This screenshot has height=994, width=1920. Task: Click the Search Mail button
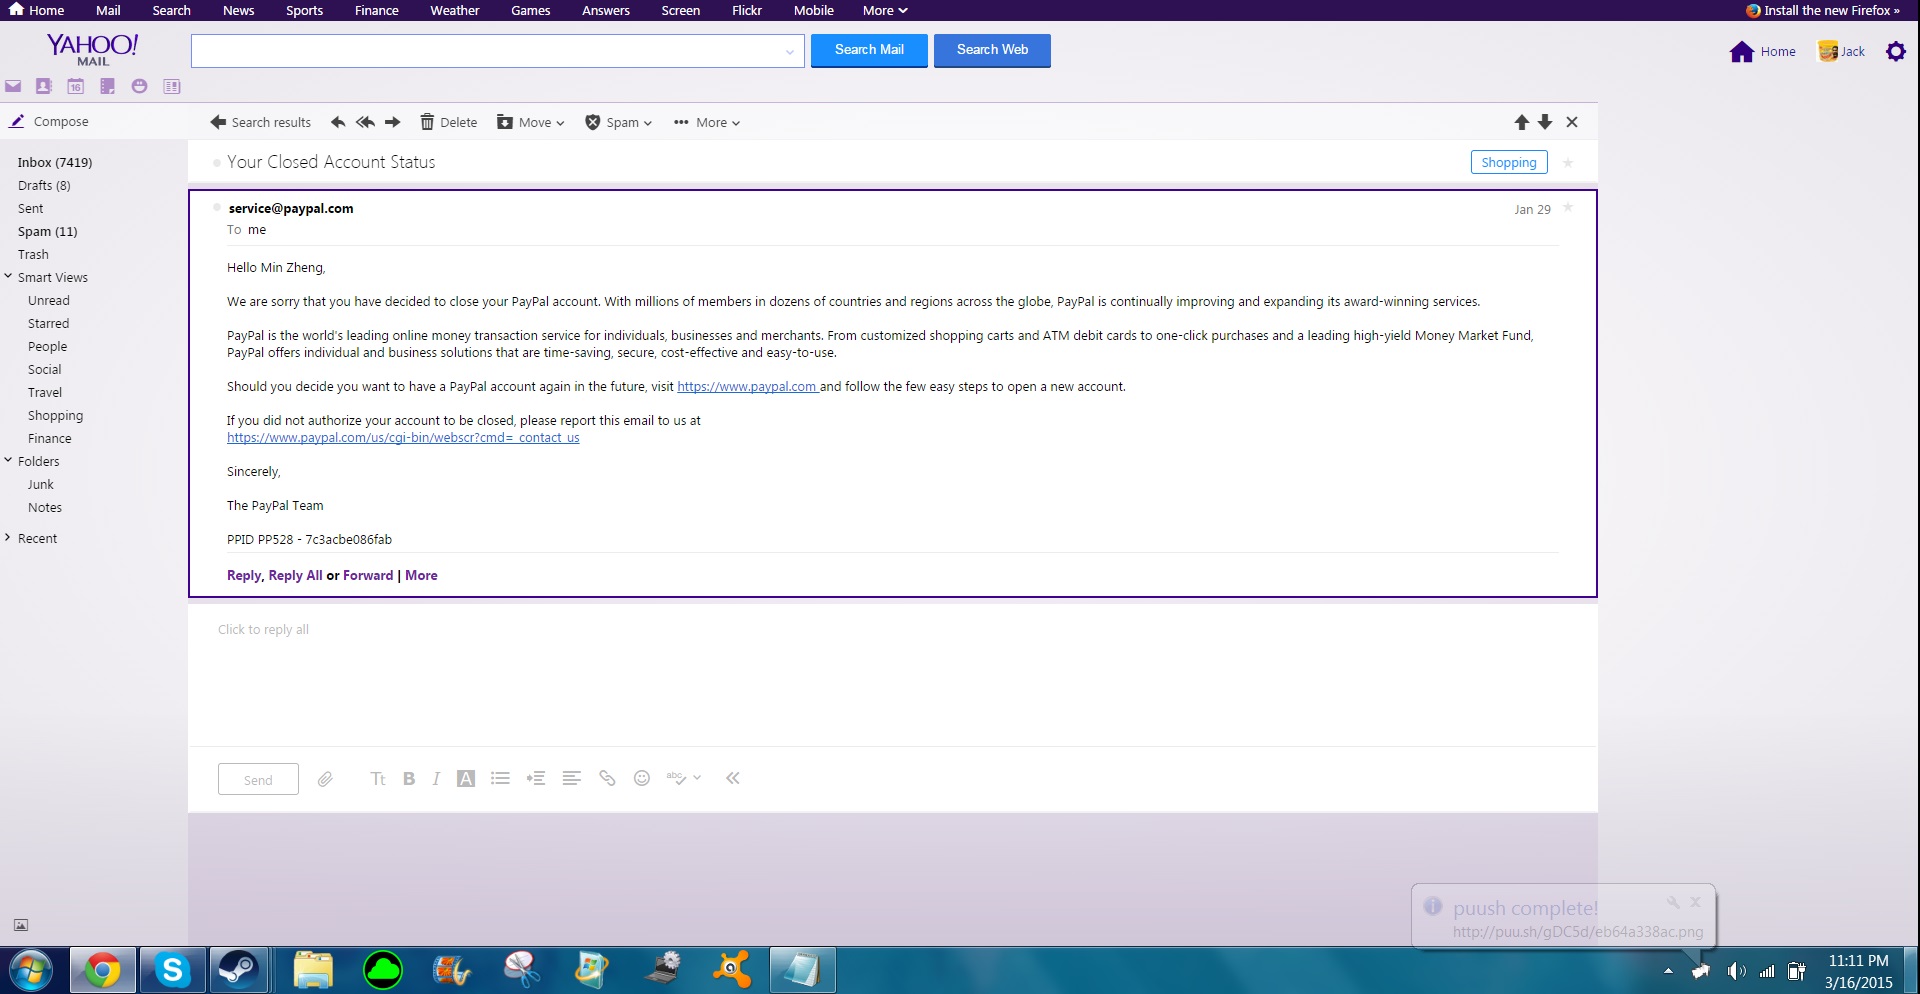(868, 50)
